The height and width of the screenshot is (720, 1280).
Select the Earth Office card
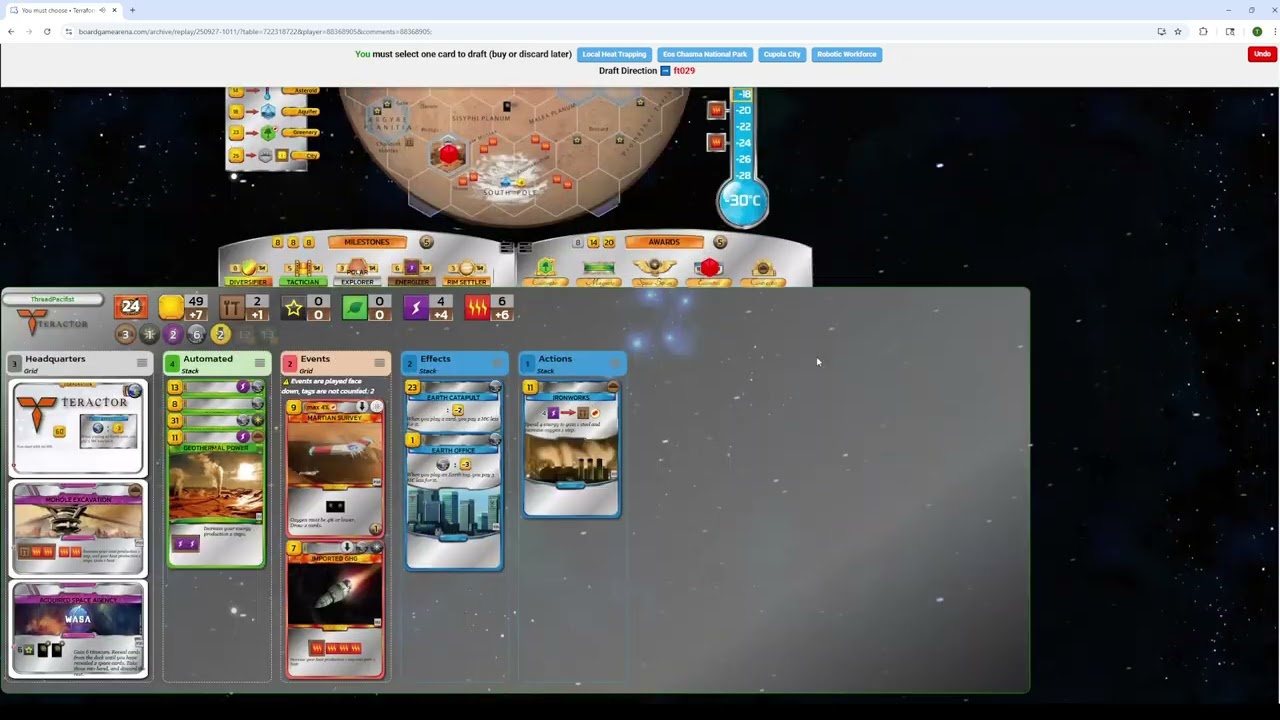pyautogui.click(x=454, y=502)
